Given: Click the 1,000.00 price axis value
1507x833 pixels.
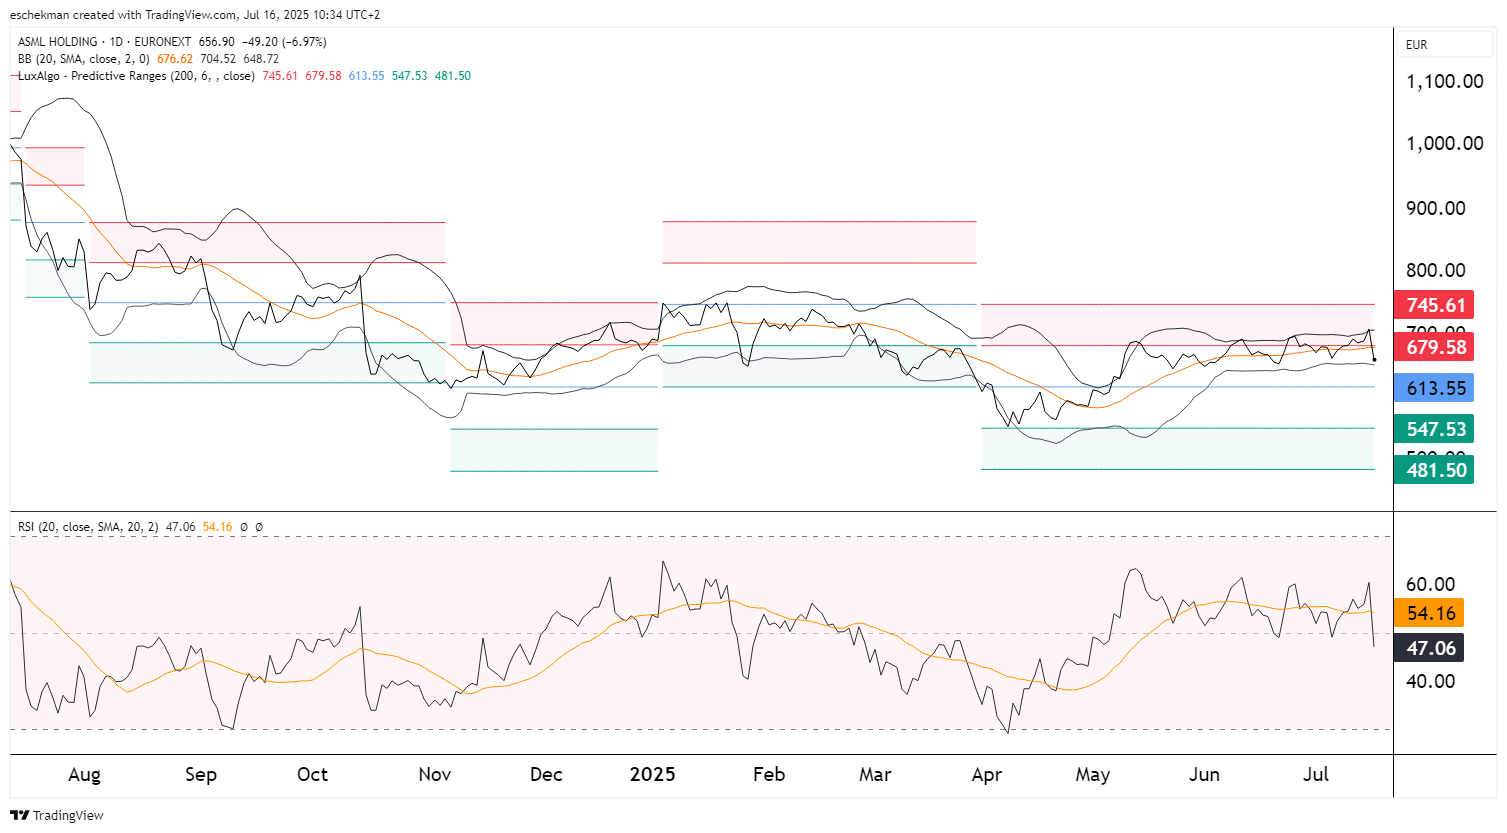Looking at the screenshot, I should [x=1445, y=143].
